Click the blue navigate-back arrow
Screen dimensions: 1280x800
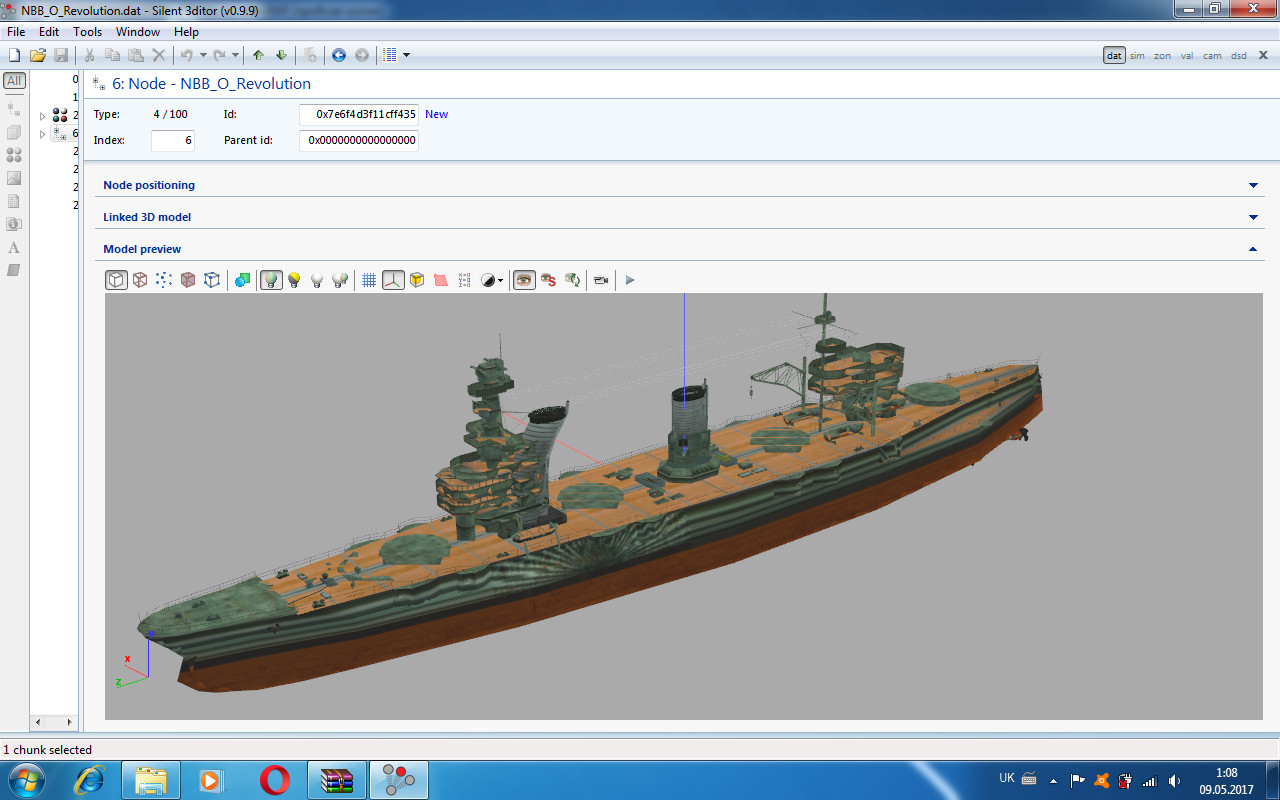pyautogui.click(x=339, y=55)
